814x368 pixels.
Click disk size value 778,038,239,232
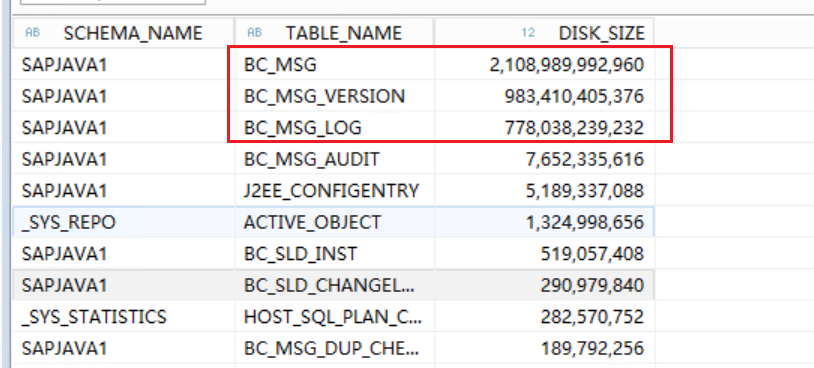coord(574,128)
